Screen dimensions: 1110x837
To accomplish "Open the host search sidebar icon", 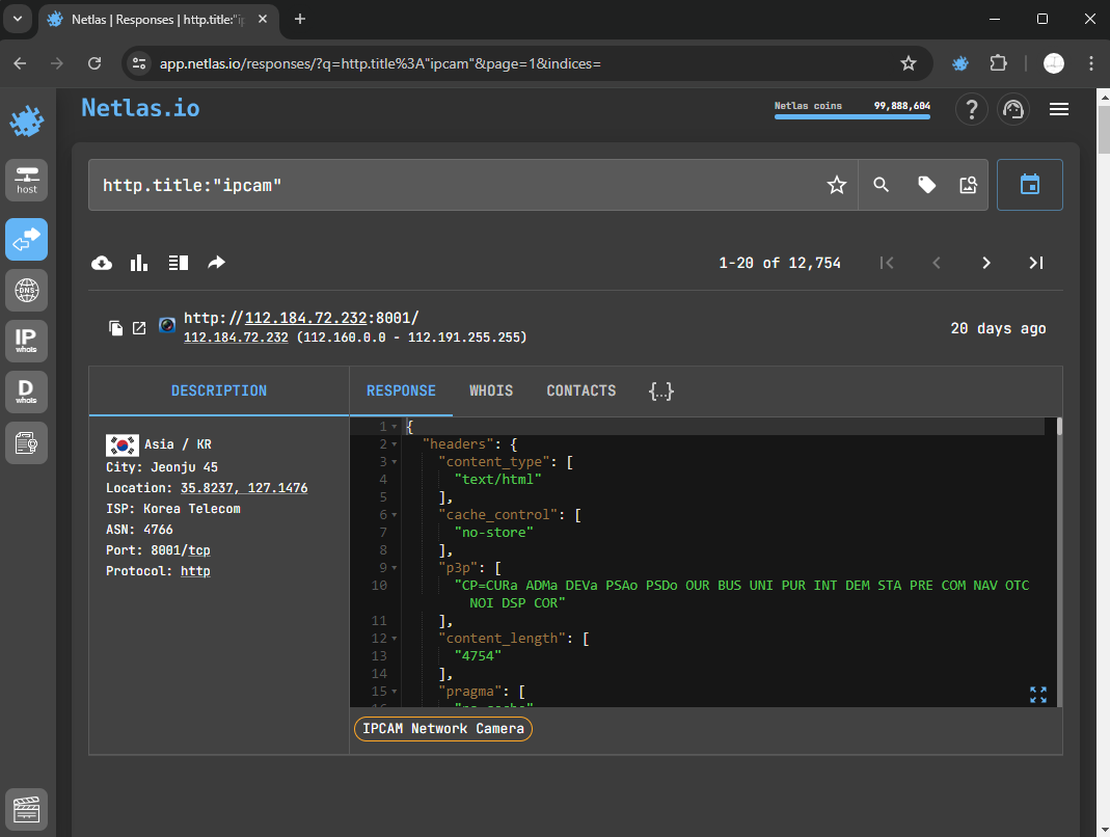I will point(26,180).
